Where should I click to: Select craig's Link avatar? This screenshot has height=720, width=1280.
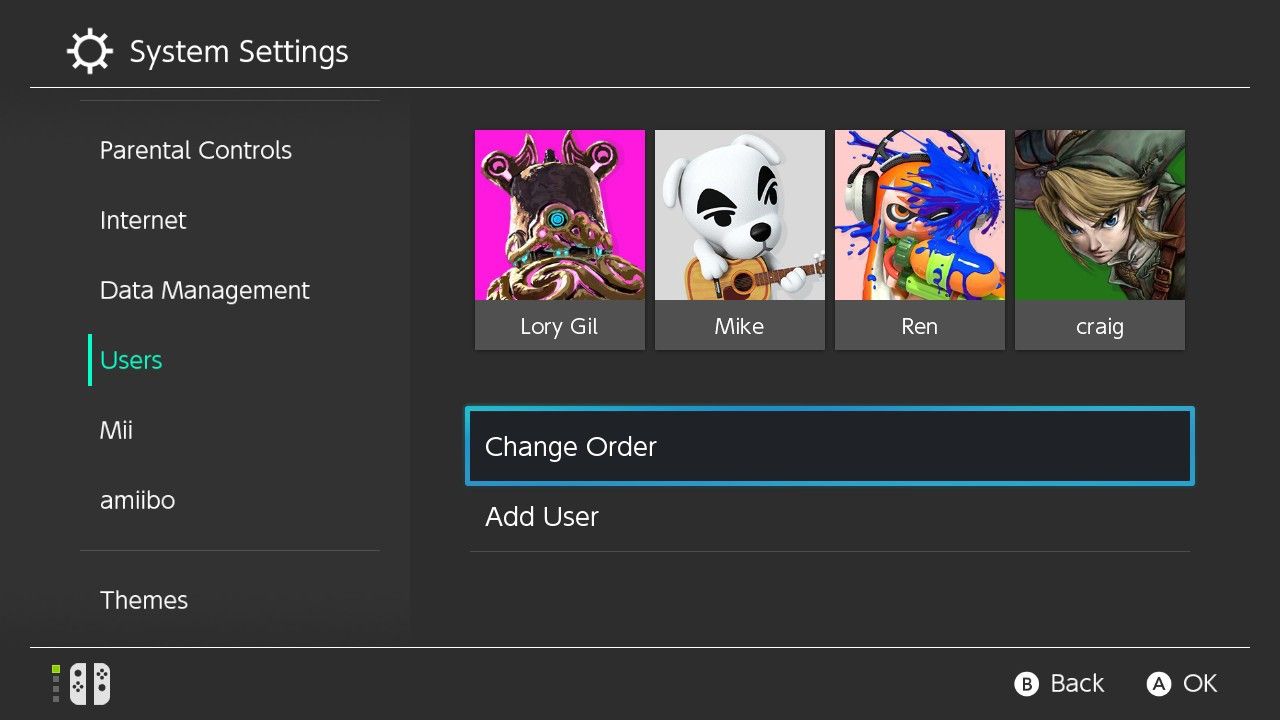pyautogui.click(x=1099, y=215)
